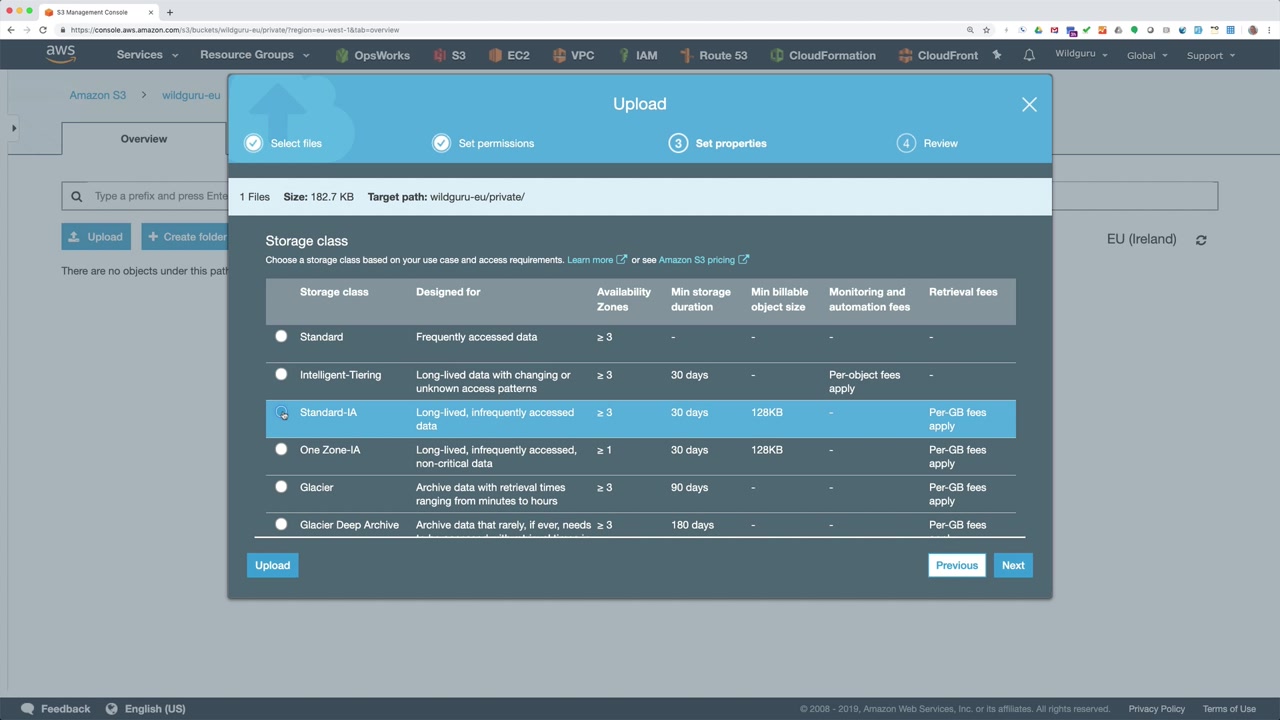This screenshot has width=1280, height=720.
Task: Click the Upload button in the dialog footer
Action: point(272,565)
